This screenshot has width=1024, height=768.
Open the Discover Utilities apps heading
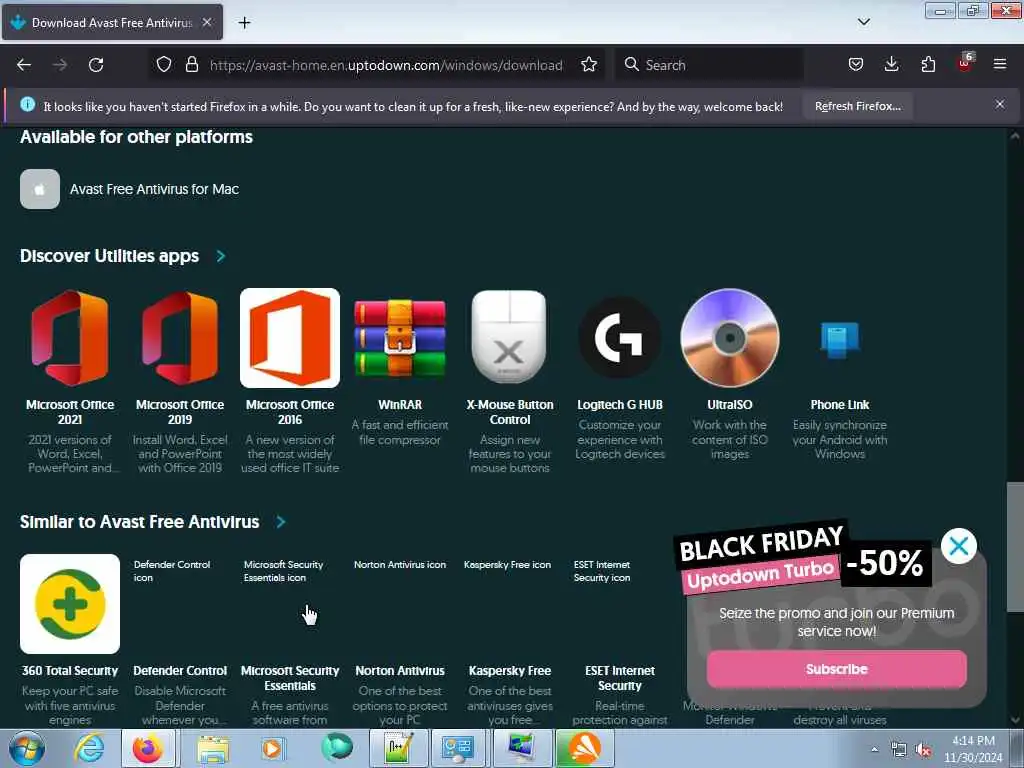pos(109,256)
